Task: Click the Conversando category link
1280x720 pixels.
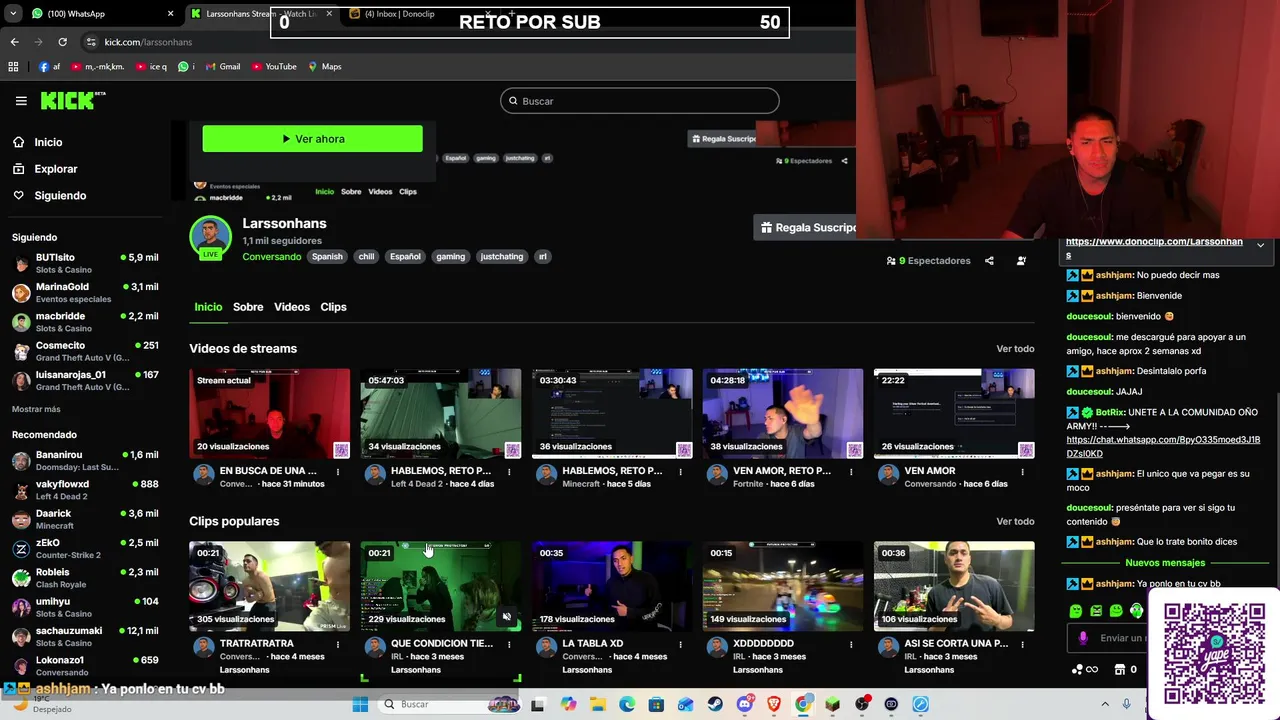Action: click(271, 256)
